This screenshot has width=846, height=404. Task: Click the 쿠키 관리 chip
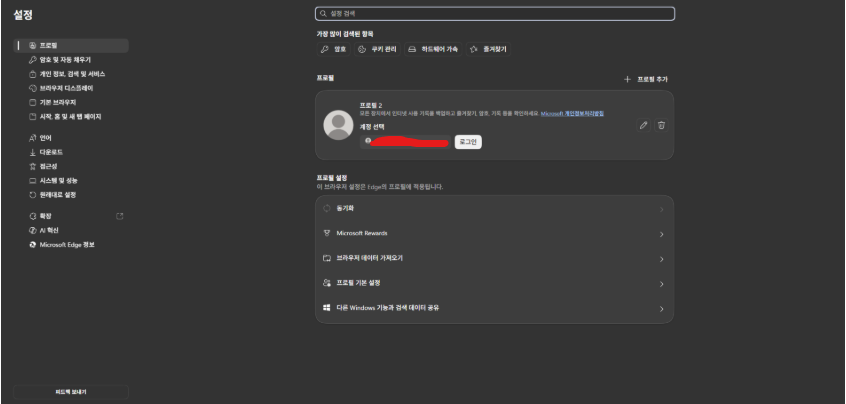coord(377,49)
